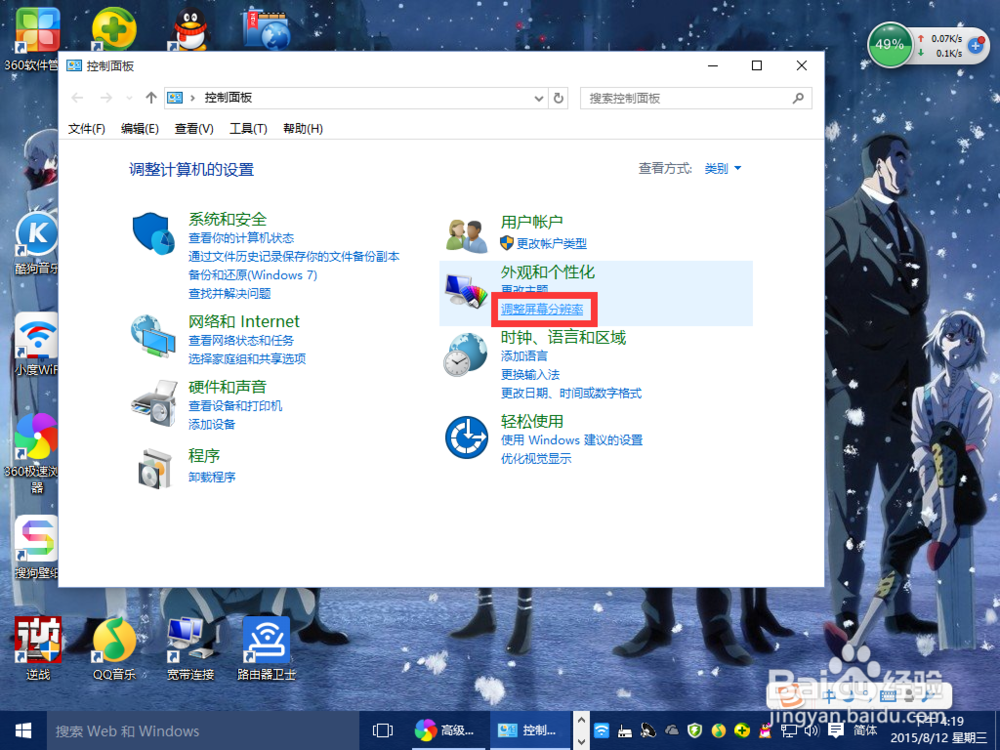The height and width of the screenshot is (750, 1000).
Task: Open the volume icon in system tray
Action: click(x=810, y=731)
